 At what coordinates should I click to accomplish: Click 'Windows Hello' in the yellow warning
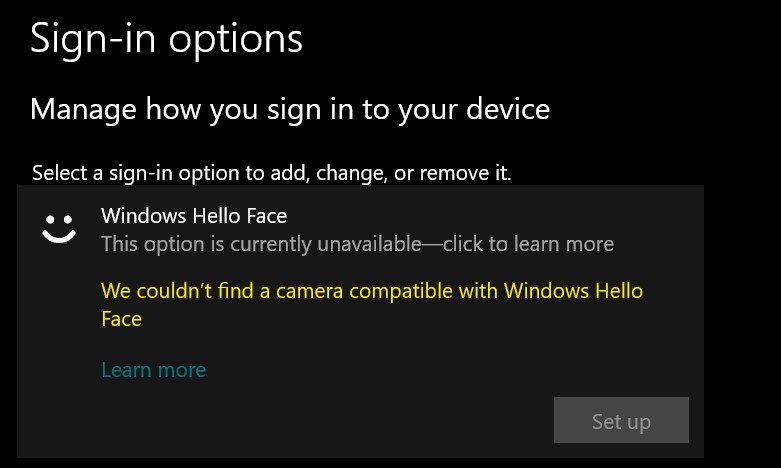tap(573, 291)
